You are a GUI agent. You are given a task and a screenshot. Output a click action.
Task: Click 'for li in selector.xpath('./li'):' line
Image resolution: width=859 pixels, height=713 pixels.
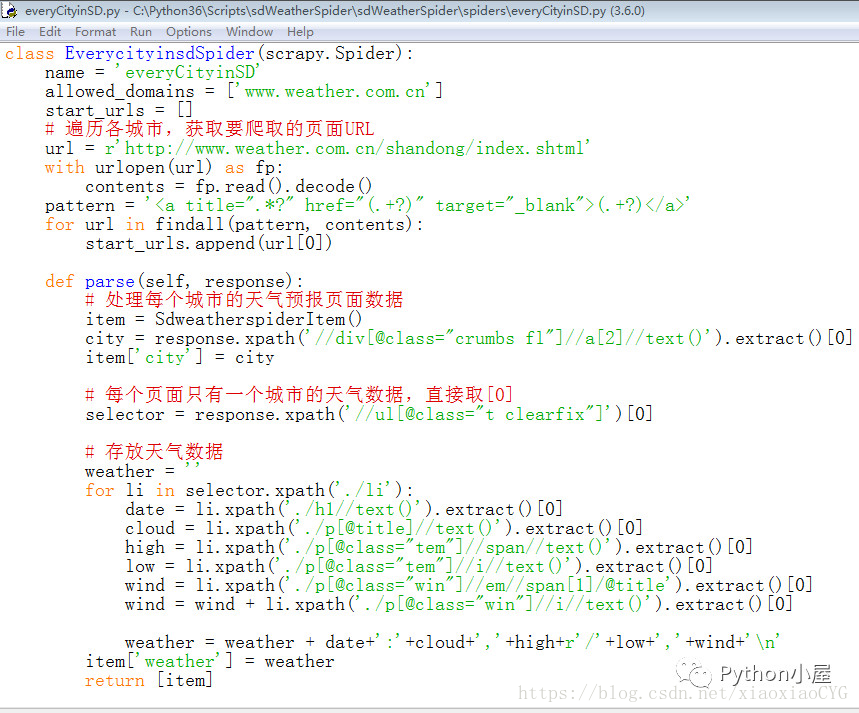pos(249,490)
